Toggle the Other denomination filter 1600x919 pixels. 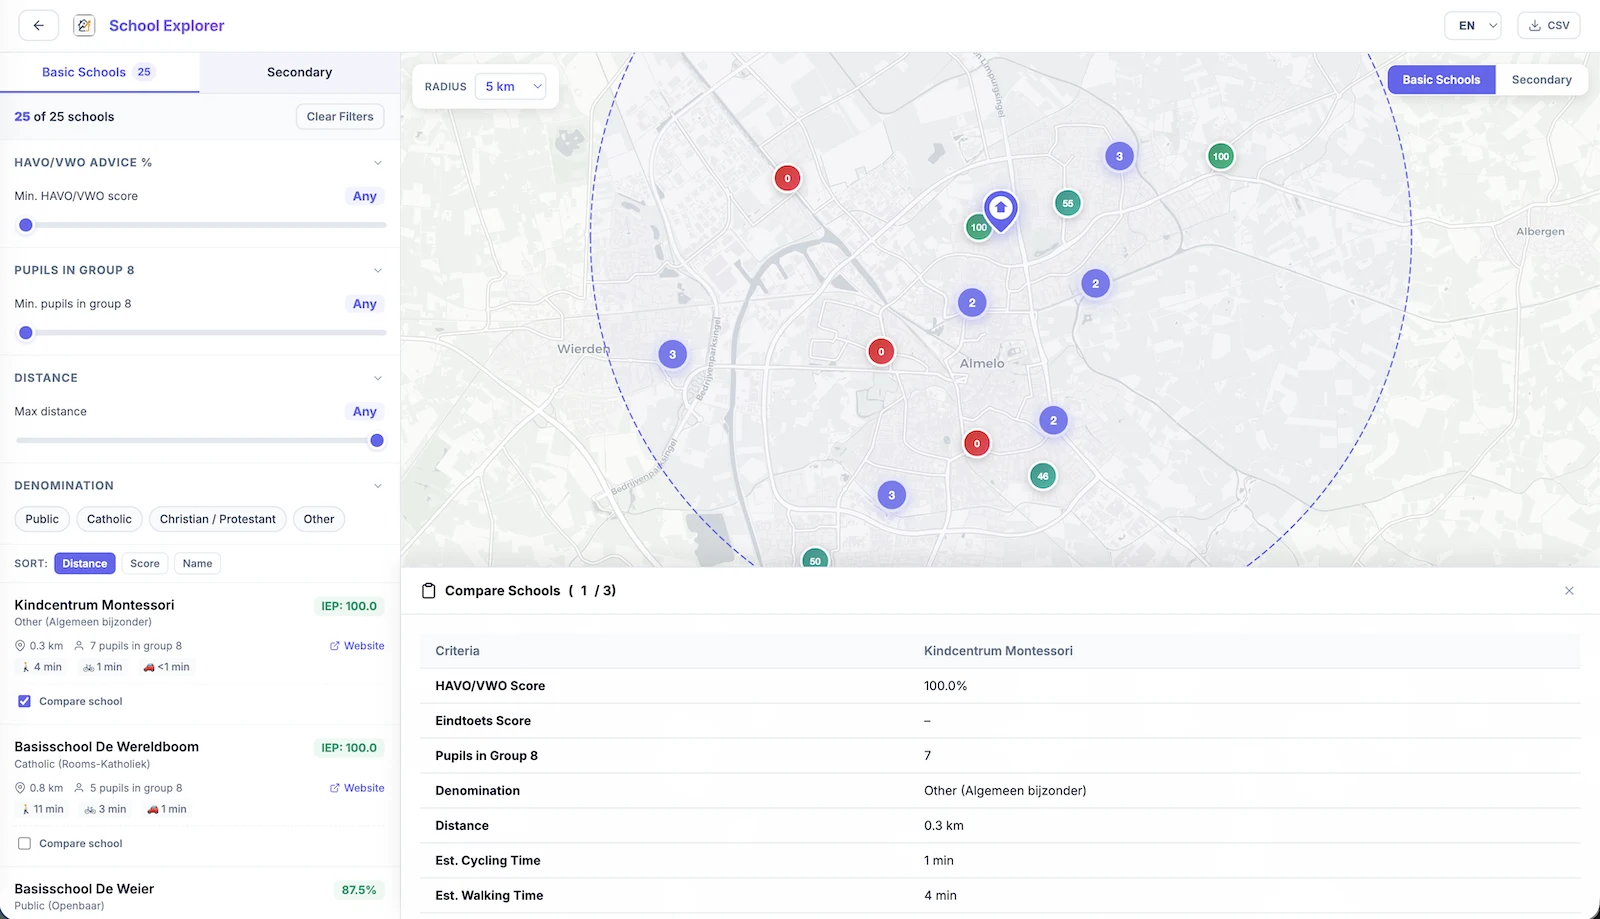point(319,519)
